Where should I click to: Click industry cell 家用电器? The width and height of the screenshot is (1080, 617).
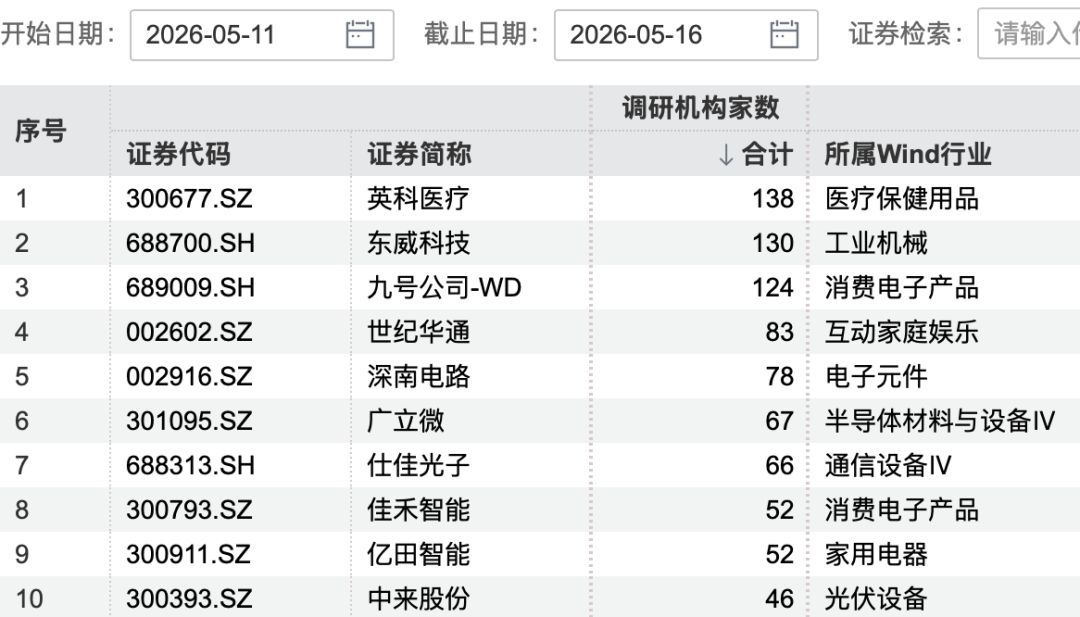tap(876, 554)
